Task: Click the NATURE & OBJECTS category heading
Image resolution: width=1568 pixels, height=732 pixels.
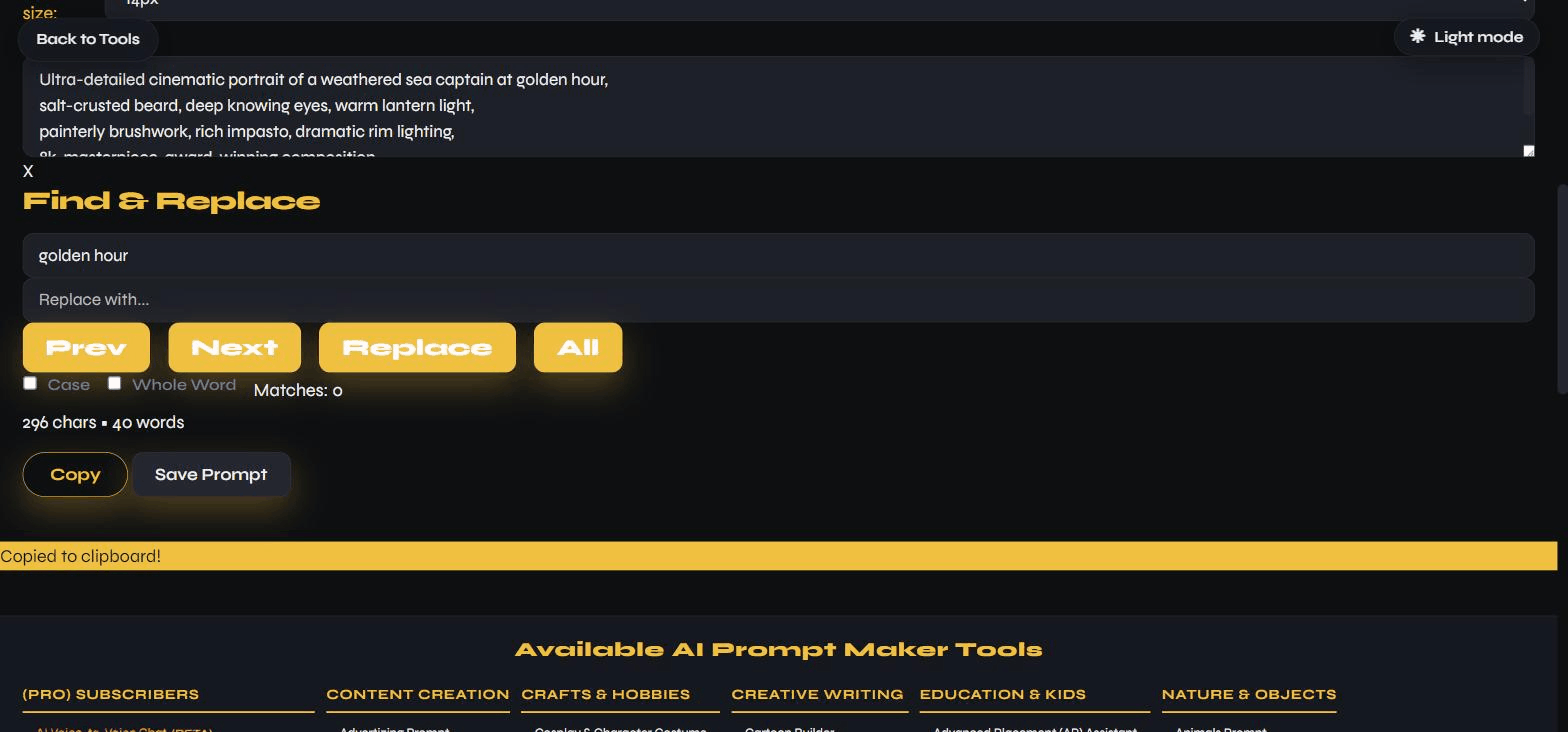Action: [1249, 694]
